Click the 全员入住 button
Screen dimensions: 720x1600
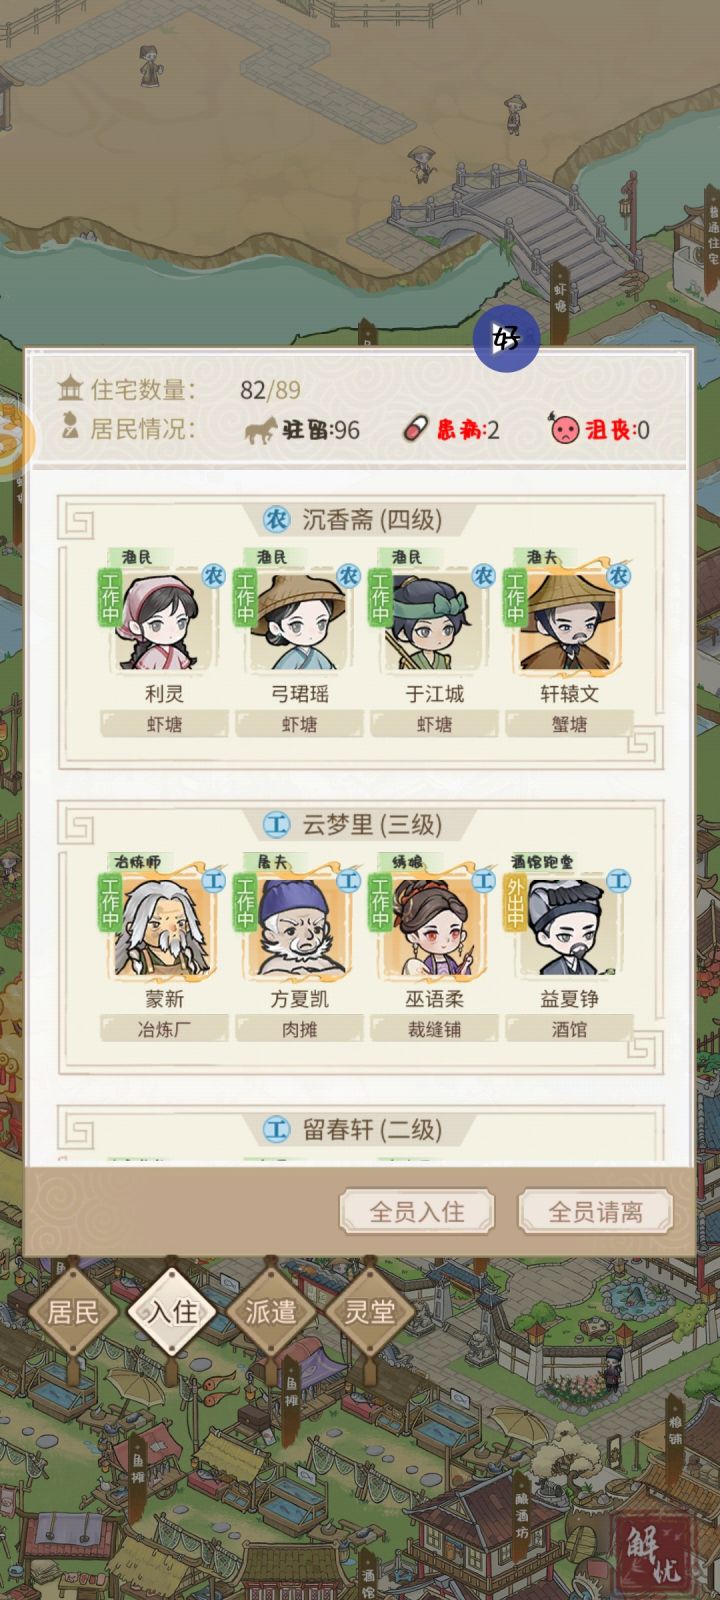tap(417, 1212)
